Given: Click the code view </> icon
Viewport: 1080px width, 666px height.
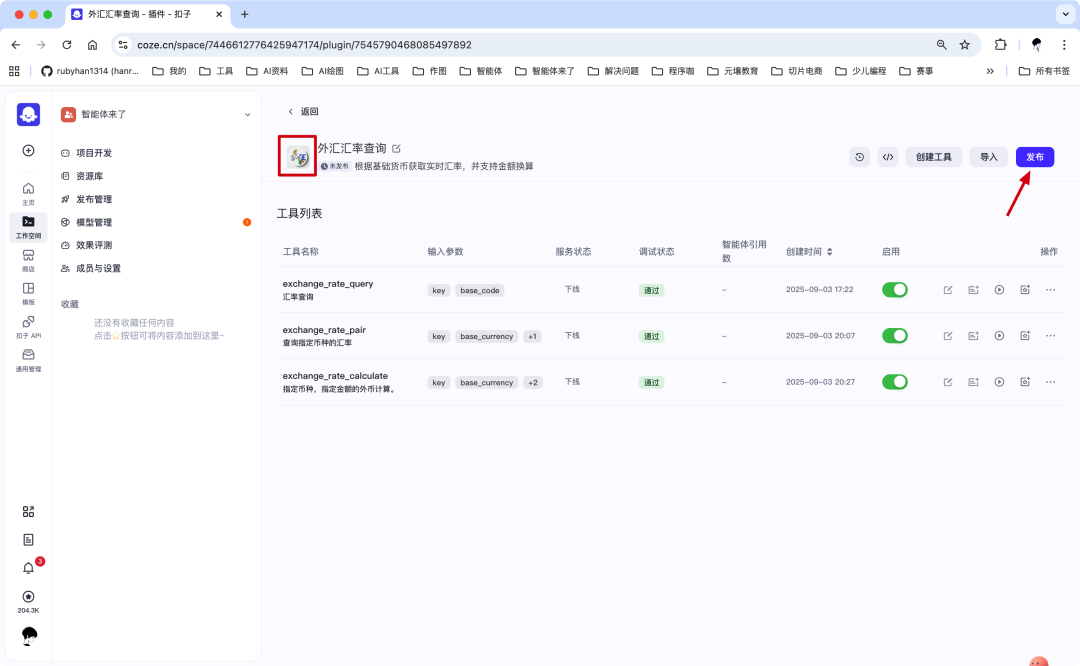Looking at the screenshot, I should point(888,157).
